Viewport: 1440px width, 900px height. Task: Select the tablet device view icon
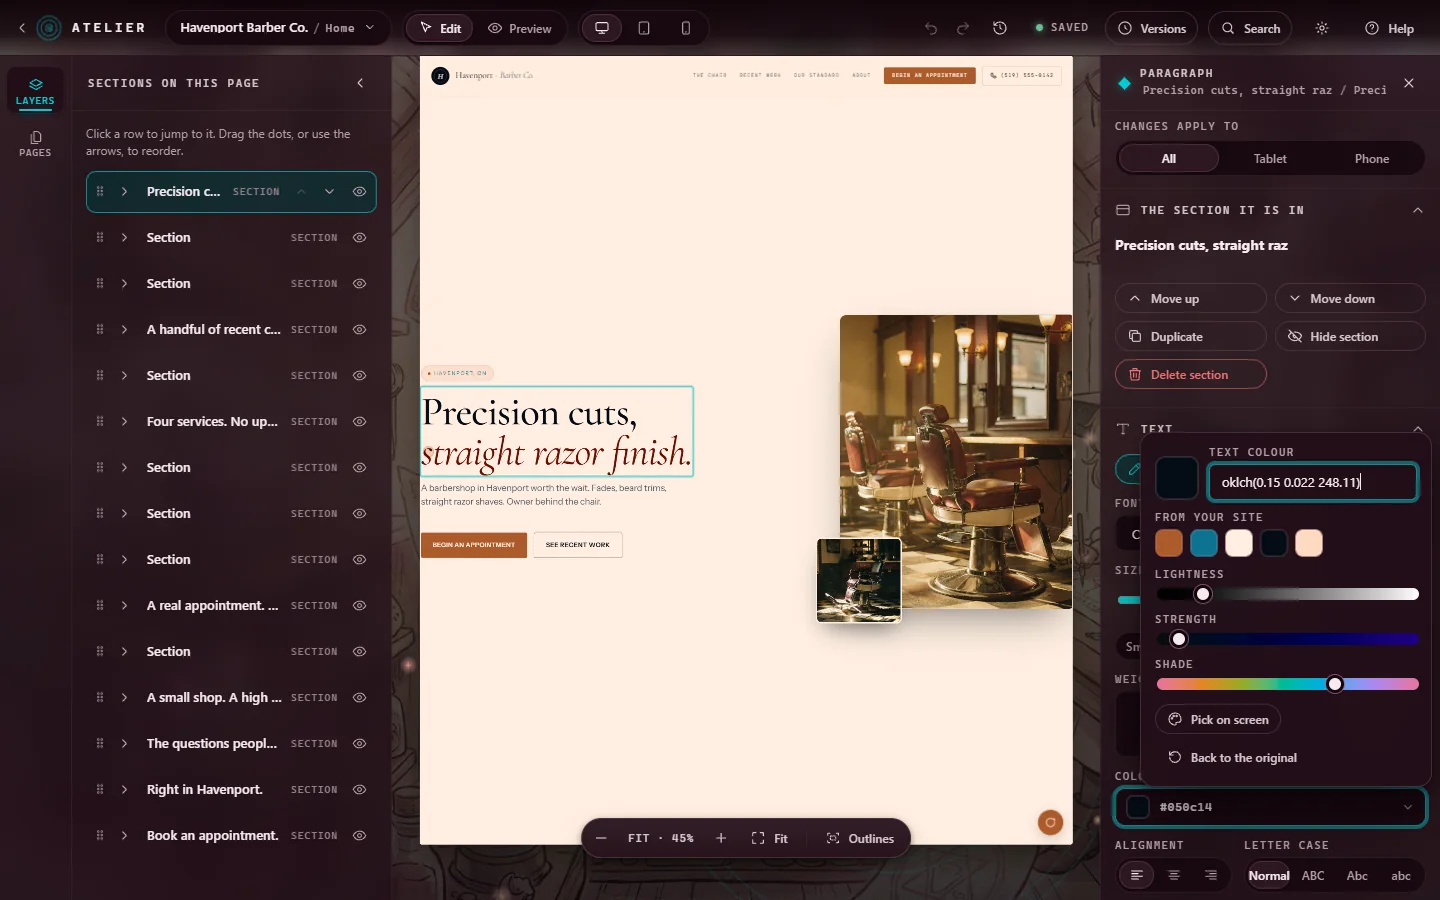coord(644,28)
